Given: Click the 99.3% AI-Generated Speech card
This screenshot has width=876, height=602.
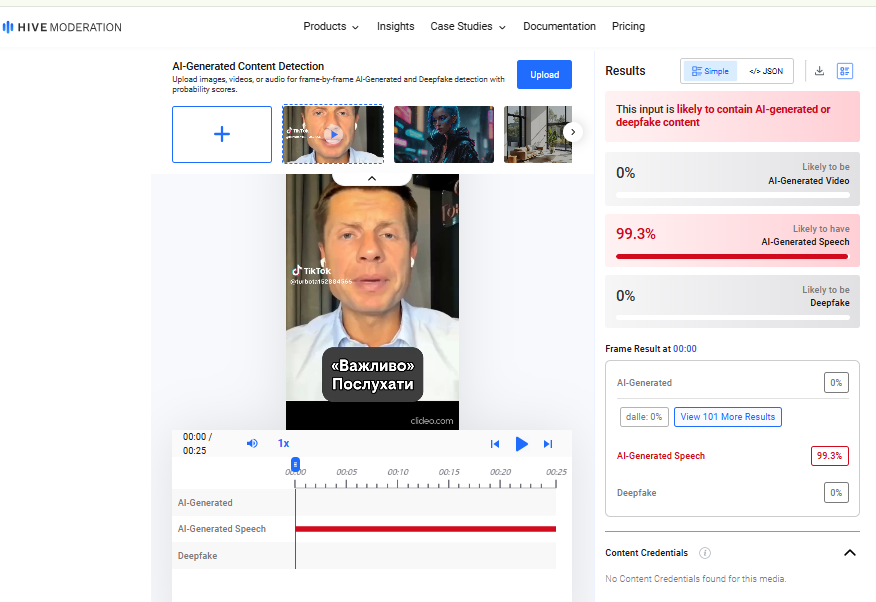Looking at the screenshot, I should pos(732,240).
